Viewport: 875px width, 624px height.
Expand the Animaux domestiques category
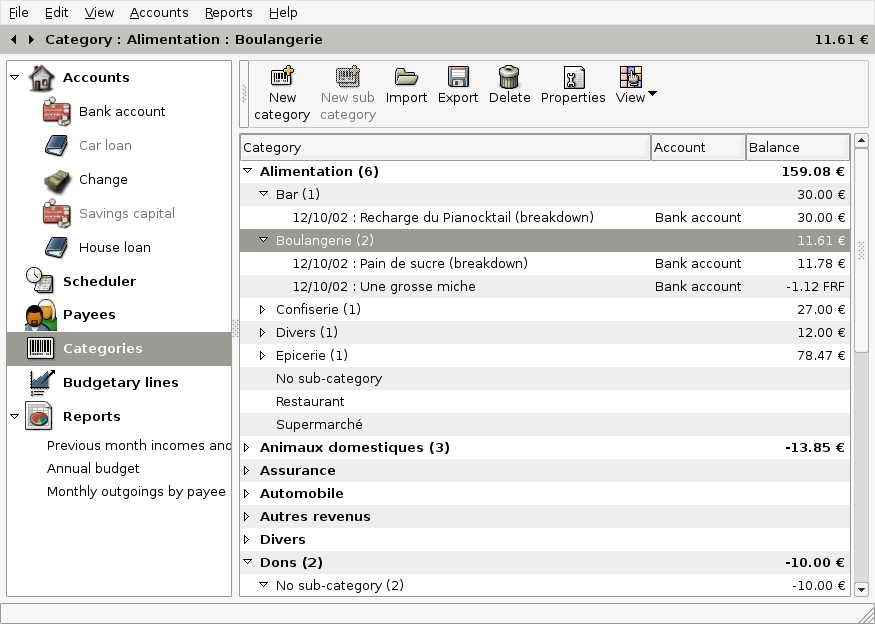click(x=247, y=447)
